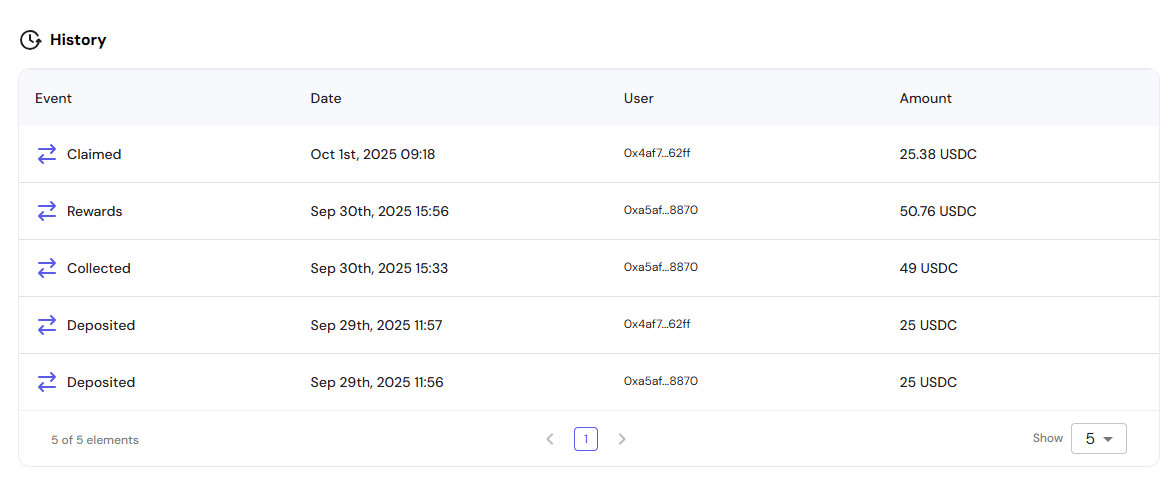
Task: Click swap icon for Sep 29th 11:56 deposit
Action: (x=47, y=382)
